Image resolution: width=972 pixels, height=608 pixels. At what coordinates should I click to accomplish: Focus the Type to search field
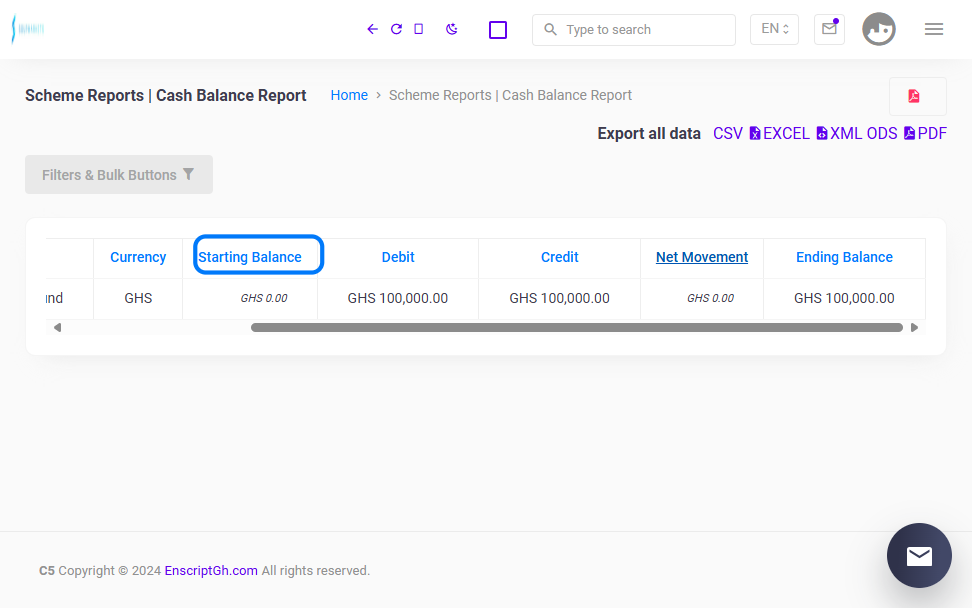[x=634, y=30]
